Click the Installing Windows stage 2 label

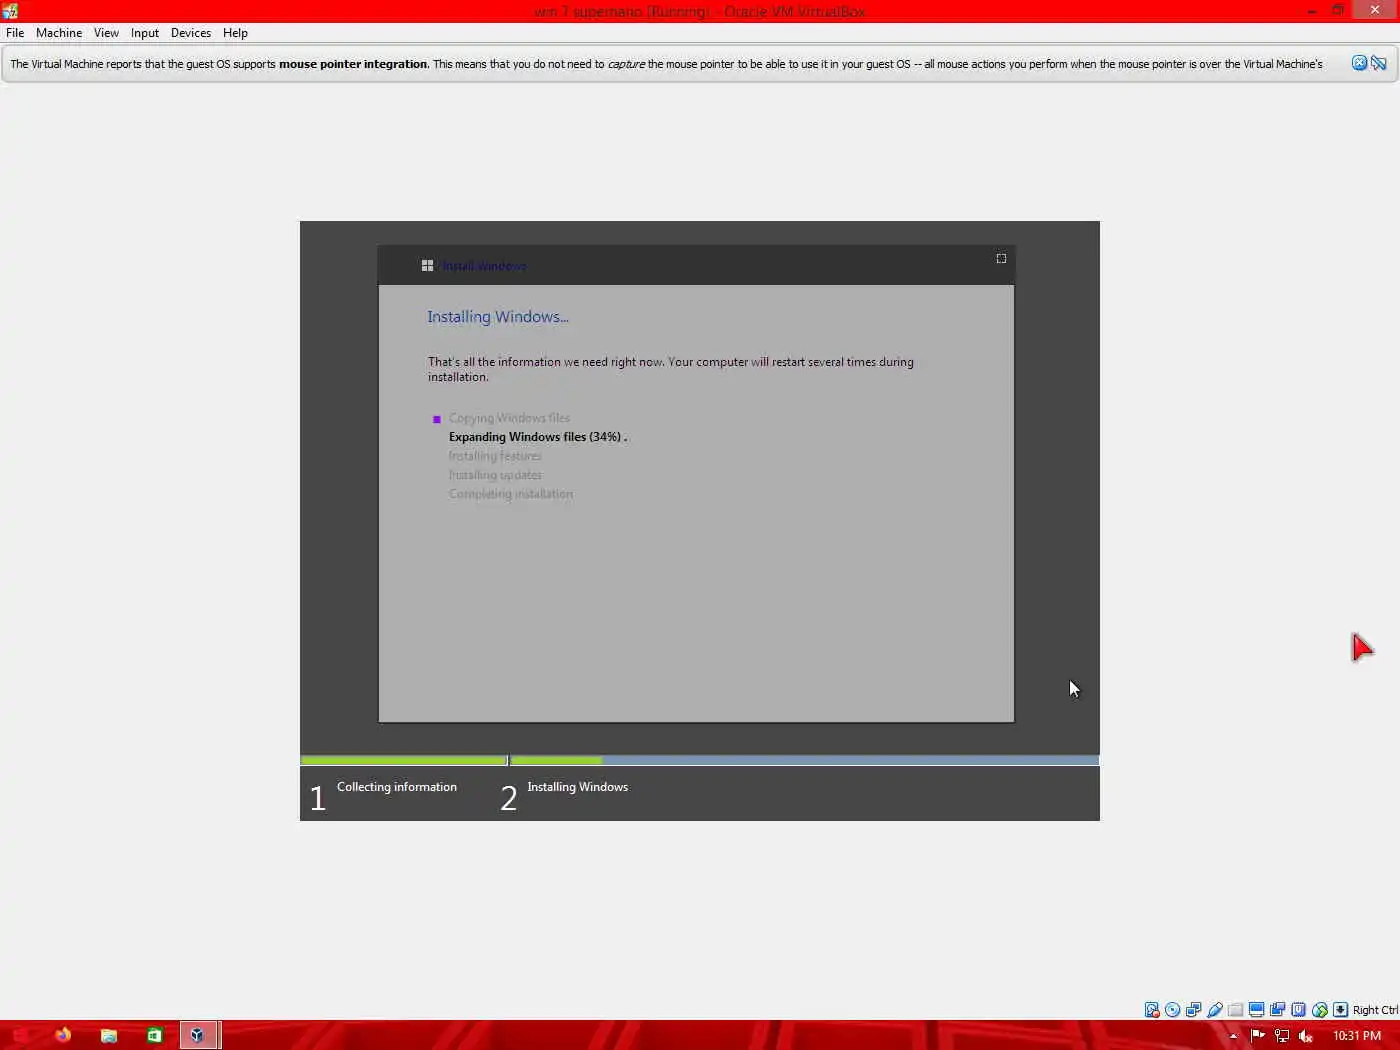click(x=577, y=787)
